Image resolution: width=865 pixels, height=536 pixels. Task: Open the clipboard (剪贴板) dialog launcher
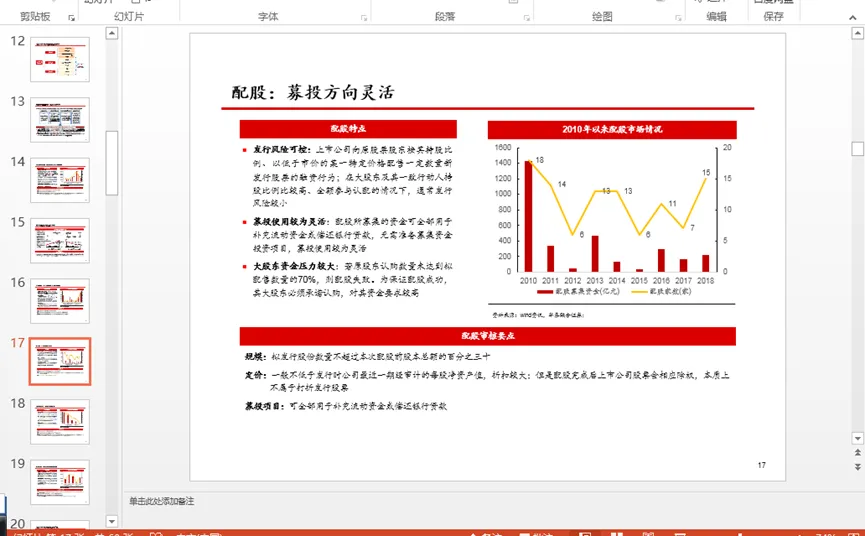tap(71, 18)
